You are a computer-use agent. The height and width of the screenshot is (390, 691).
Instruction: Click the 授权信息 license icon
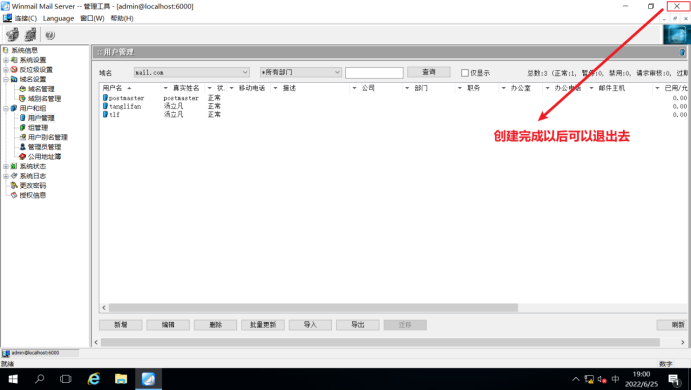pos(14,195)
